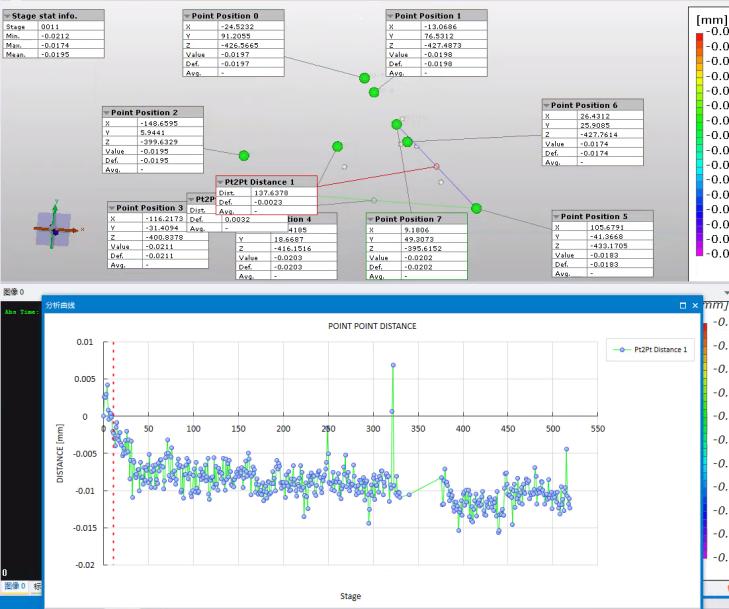Collapse the Point Position 2 info box
The image size is (729, 609).
point(106,113)
